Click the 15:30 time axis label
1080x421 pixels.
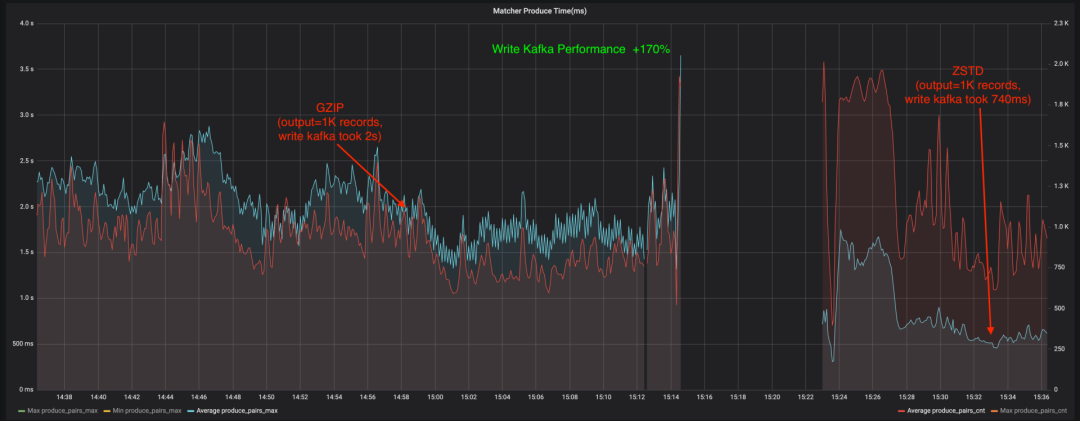pyautogui.click(x=940, y=398)
